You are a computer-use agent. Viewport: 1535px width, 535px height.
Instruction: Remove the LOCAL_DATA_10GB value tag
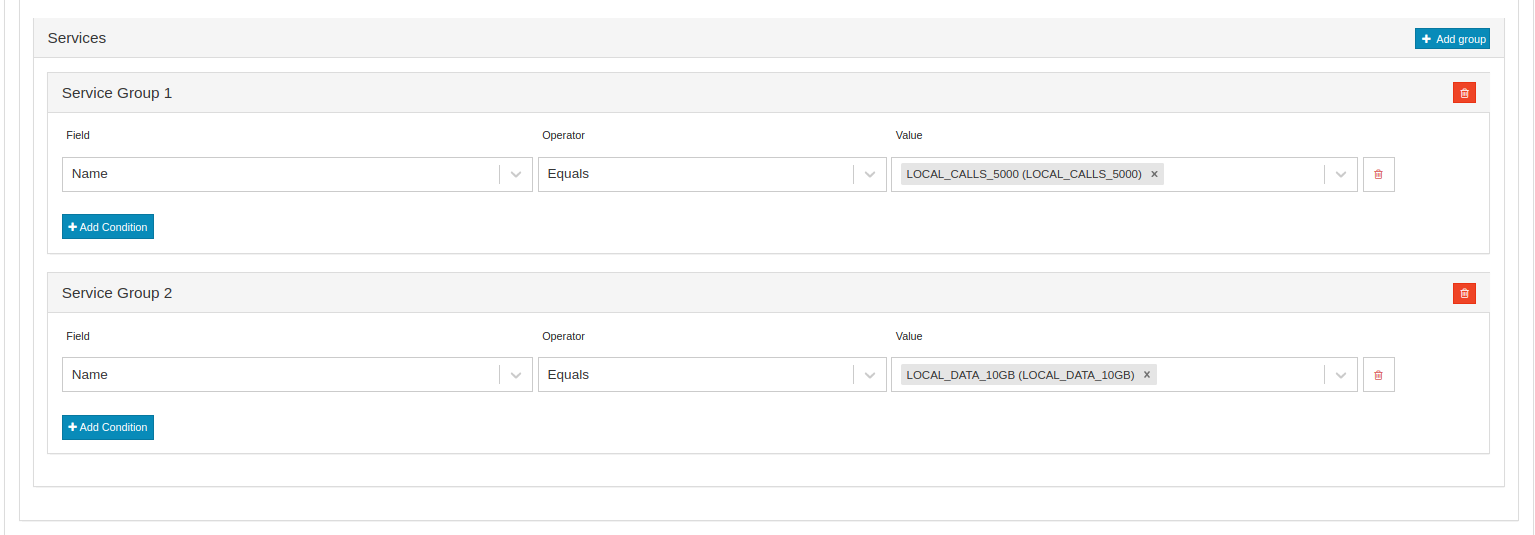pyautogui.click(x=1147, y=375)
